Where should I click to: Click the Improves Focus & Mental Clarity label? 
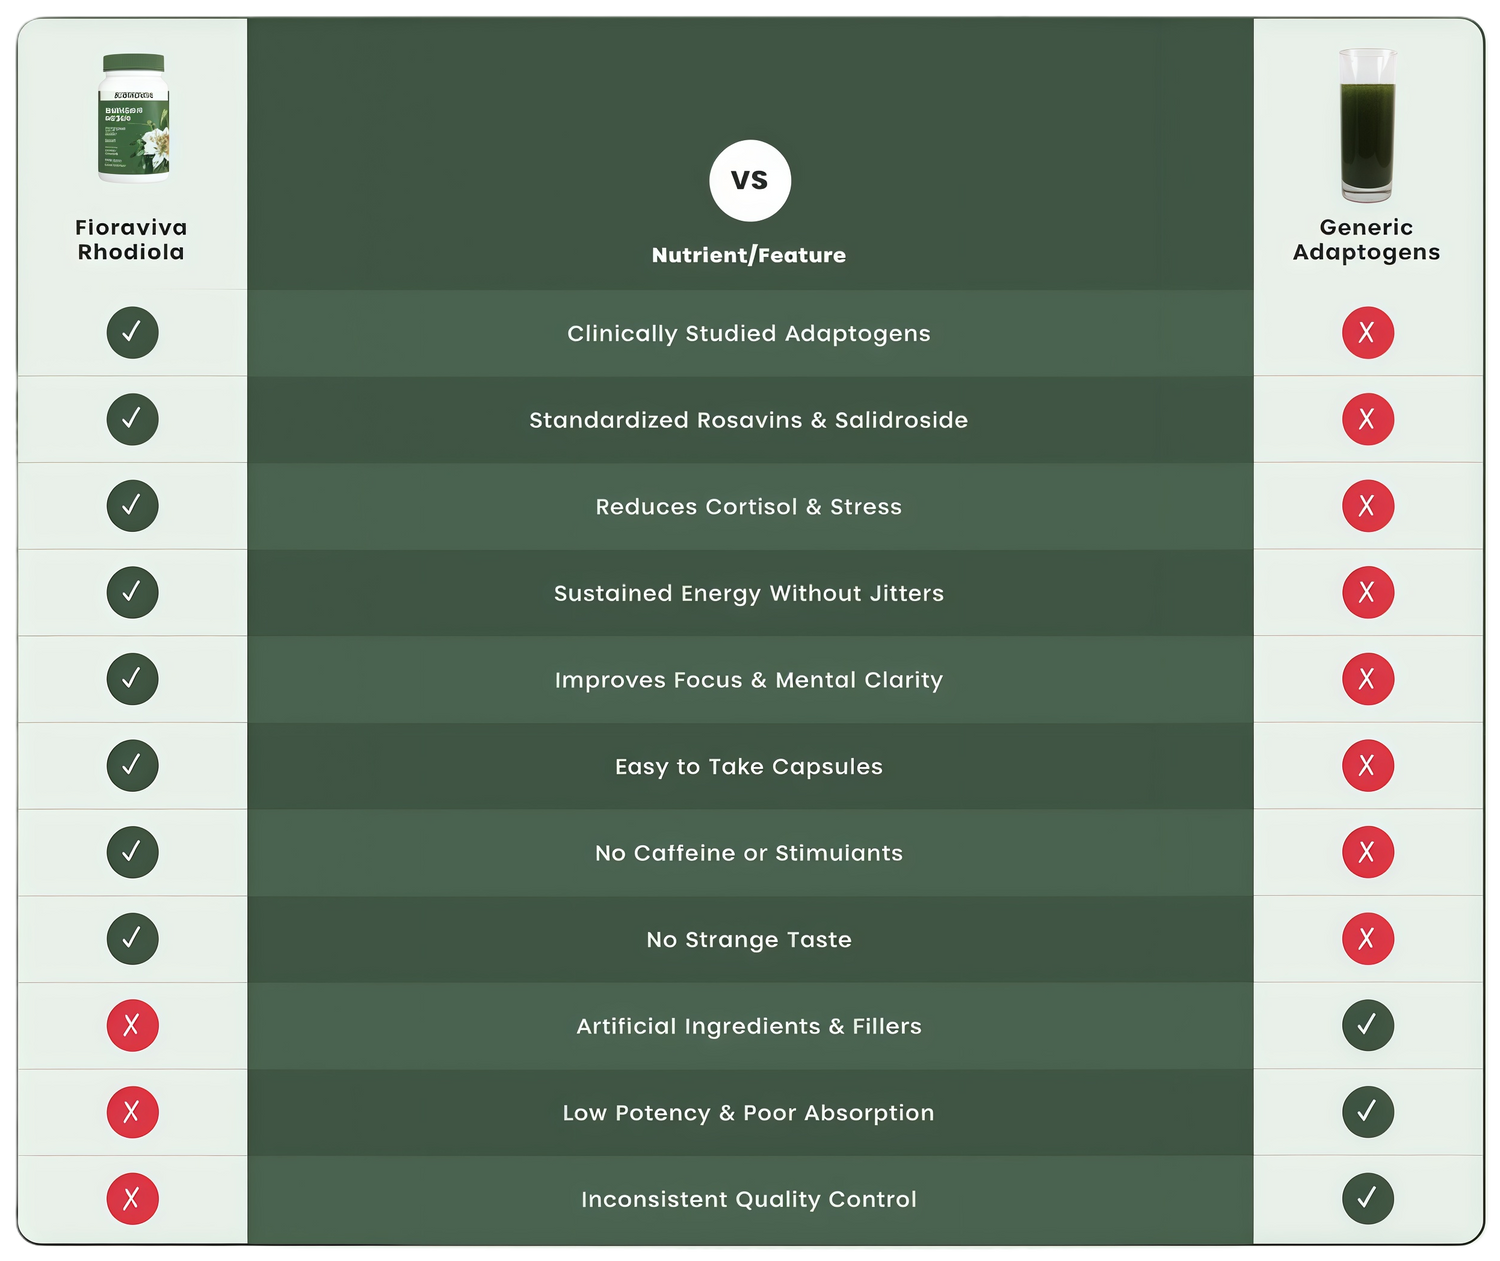point(749,680)
